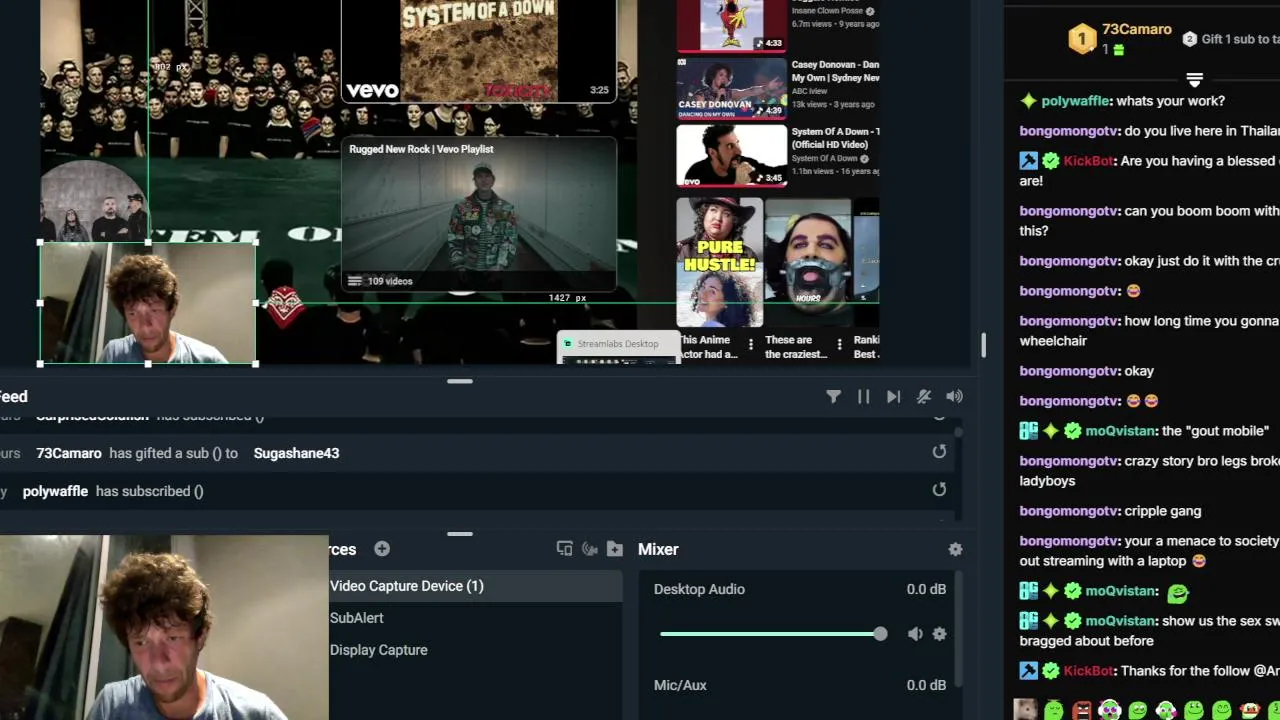Click the System of a Down Vevo end card

[479, 50]
